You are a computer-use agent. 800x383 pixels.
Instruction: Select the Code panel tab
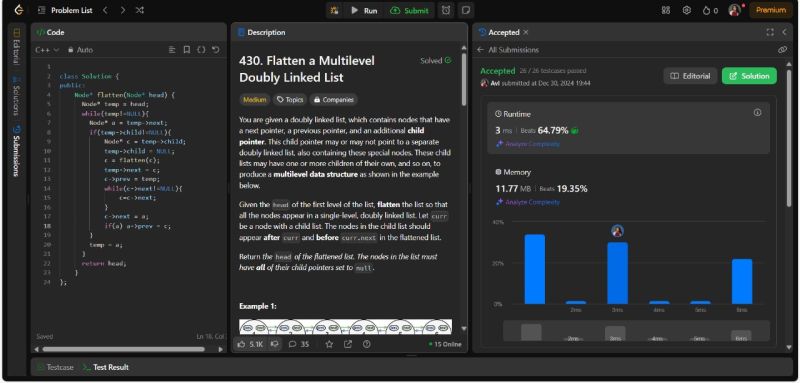tap(50, 32)
